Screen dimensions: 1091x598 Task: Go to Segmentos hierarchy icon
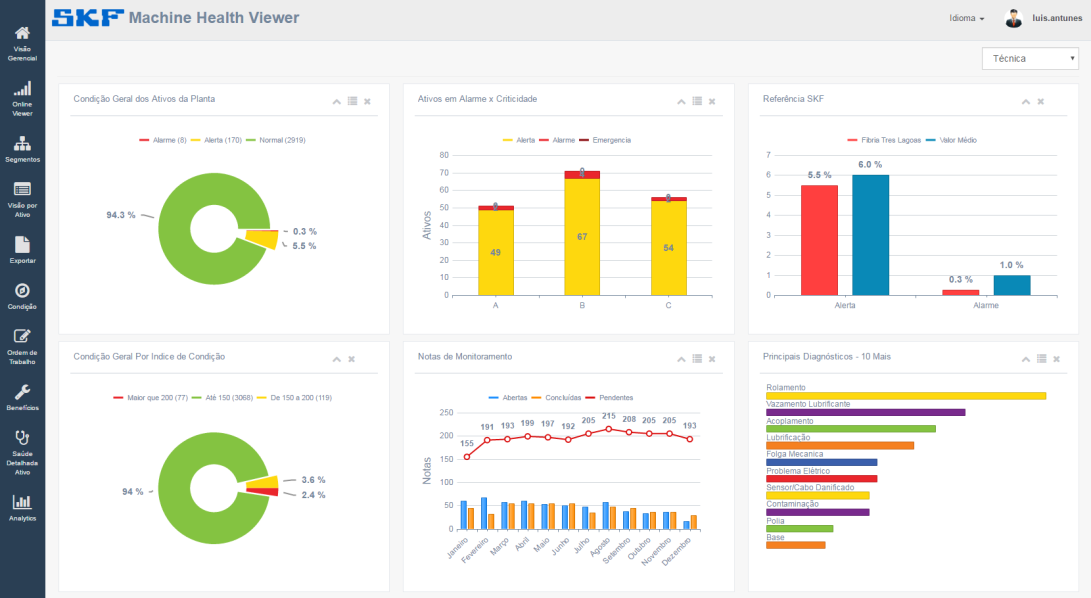22,143
